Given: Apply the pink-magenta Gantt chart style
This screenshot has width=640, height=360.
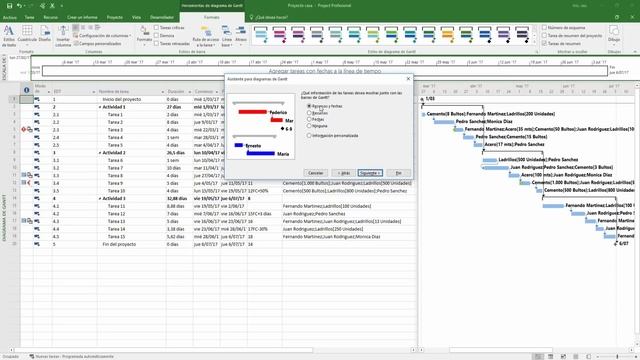Looking at the screenshot, I should pyautogui.click(x=279, y=35).
